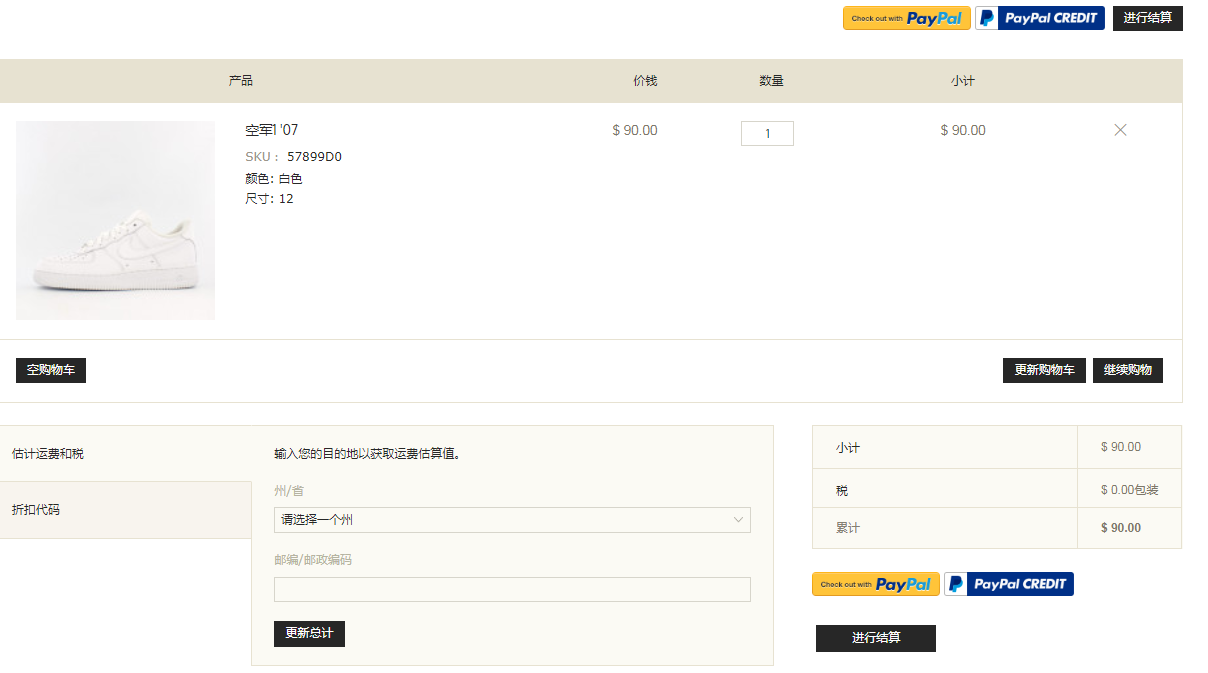This screenshot has width=1208, height=673.
Task: Click the 小计 column header in product table
Action: tap(963, 81)
